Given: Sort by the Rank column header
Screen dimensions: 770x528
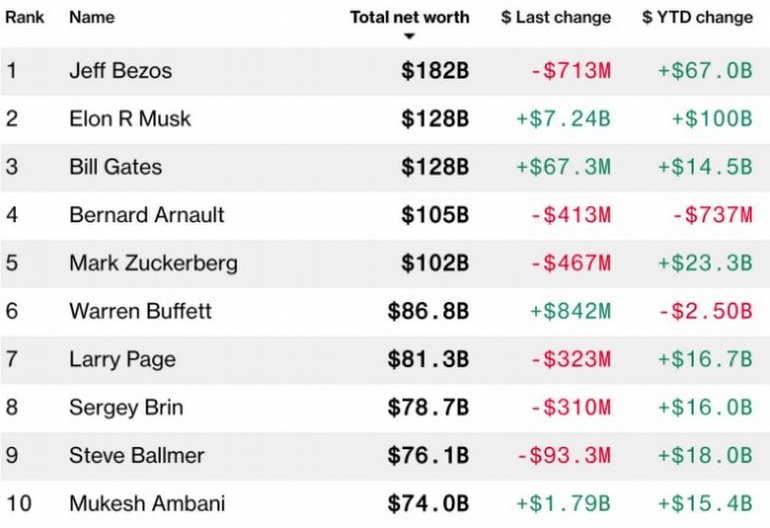Looking at the screenshot, I should (23, 17).
